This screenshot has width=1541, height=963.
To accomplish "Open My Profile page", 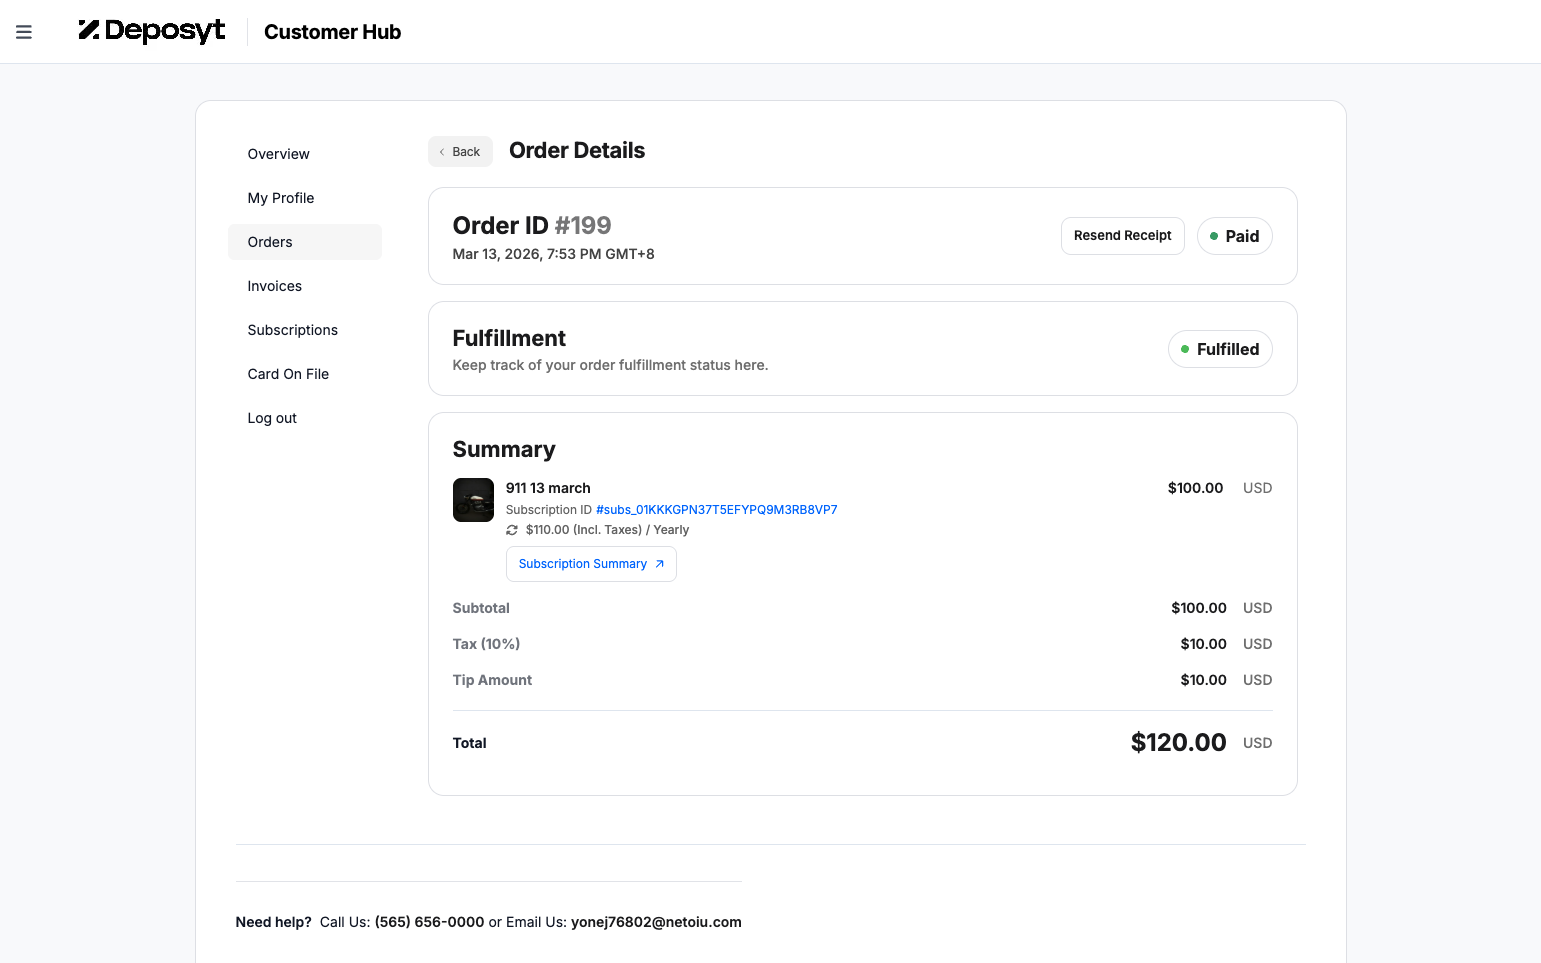I will (x=281, y=198).
